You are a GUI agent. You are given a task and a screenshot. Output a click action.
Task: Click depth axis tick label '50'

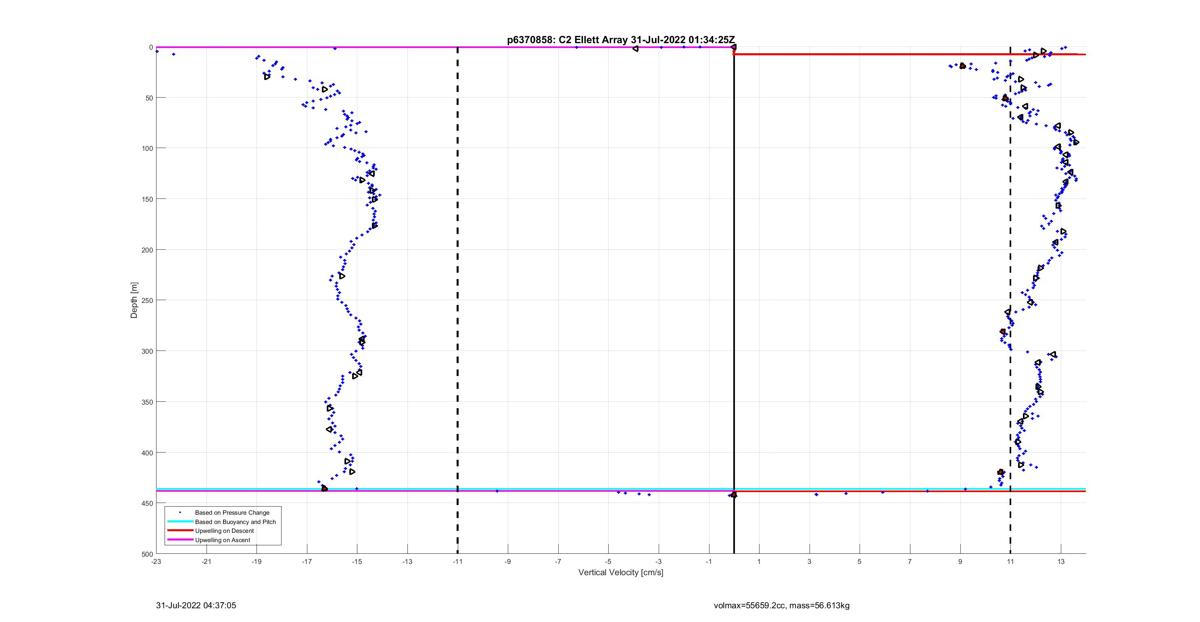pyautogui.click(x=148, y=98)
